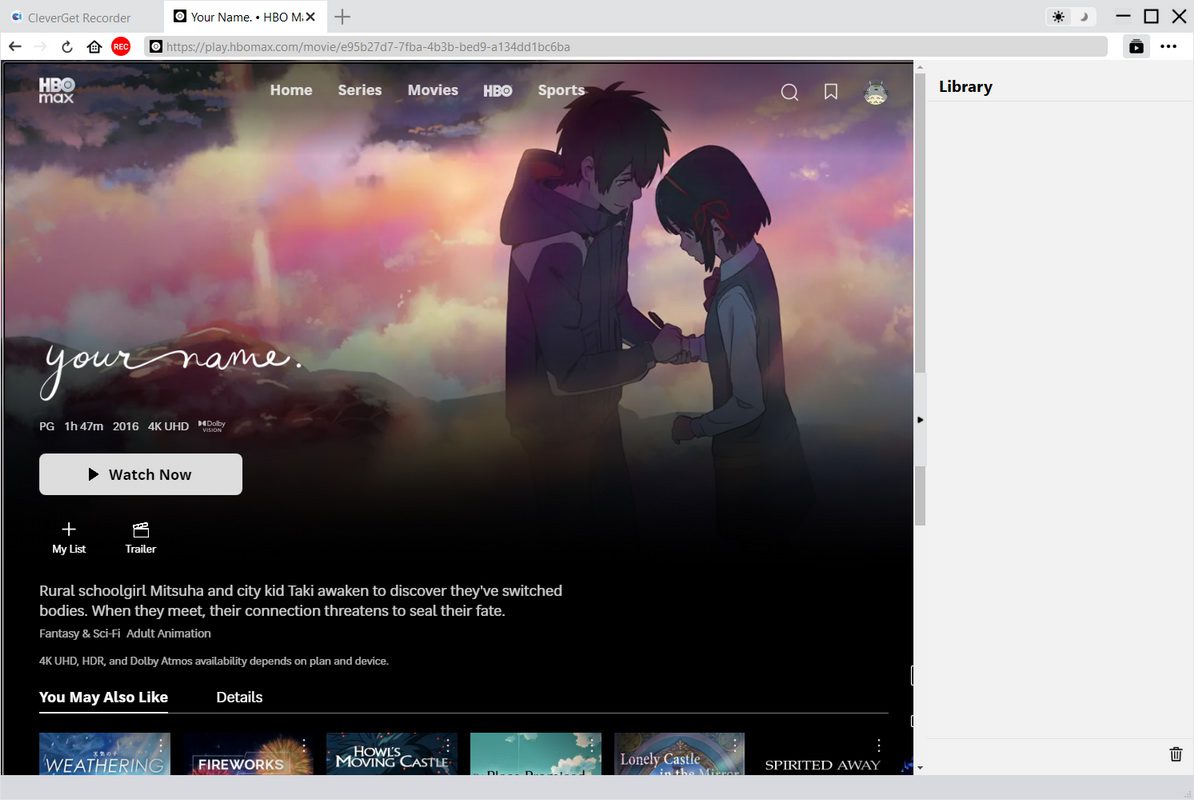This screenshot has height=800, width=1194.
Task: Play the Trailer for Your Name
Action: point(140,536)
